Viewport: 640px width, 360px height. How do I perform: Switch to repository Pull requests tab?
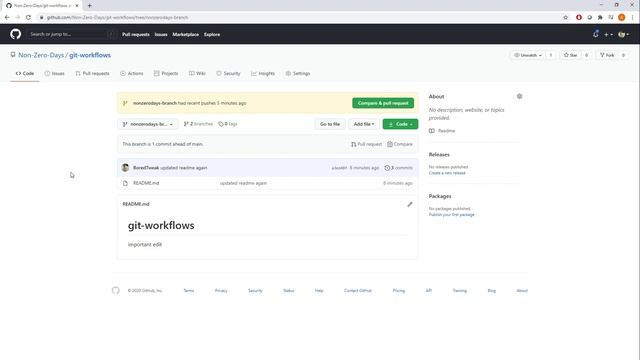pos(92,73)
